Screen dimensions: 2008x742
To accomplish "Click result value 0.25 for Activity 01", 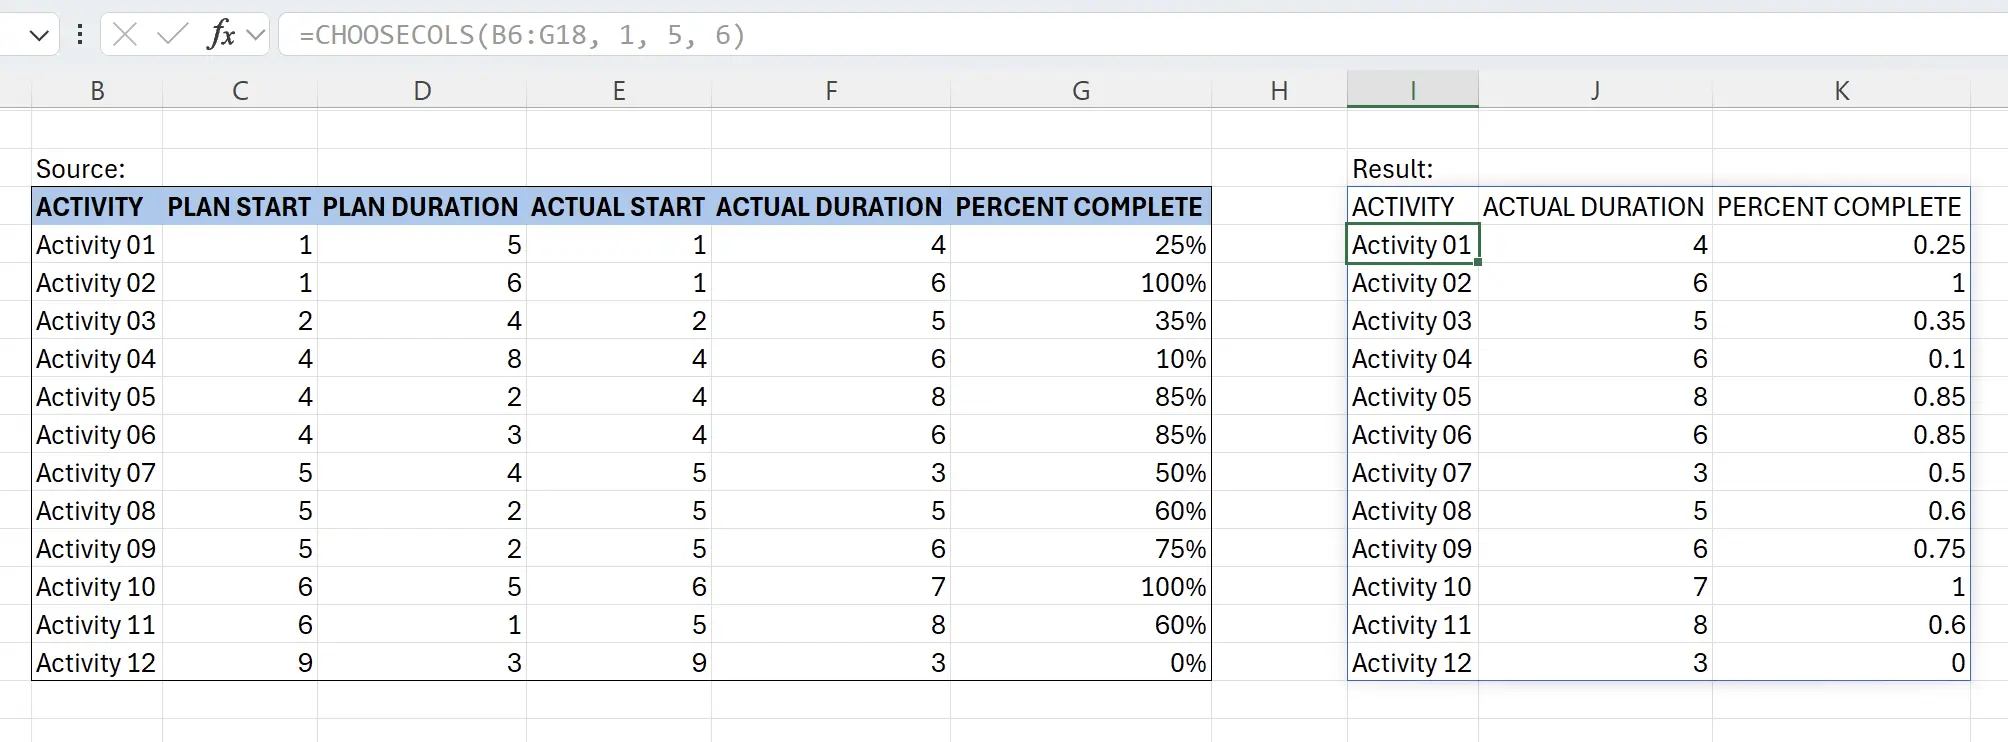I will [x=1841, y=244].
